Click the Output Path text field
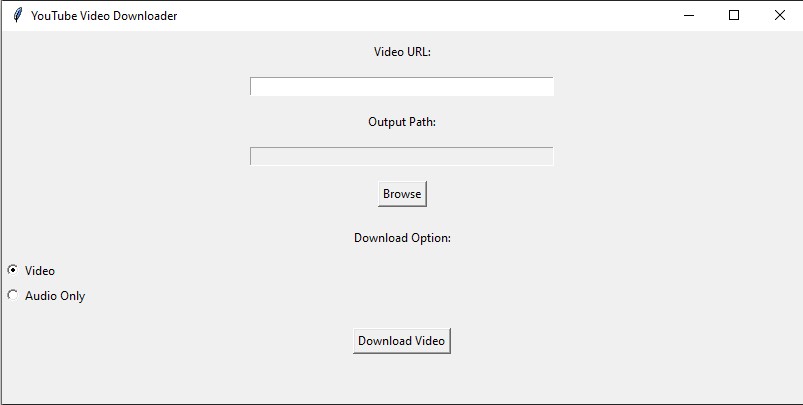 tap(401, 156)
